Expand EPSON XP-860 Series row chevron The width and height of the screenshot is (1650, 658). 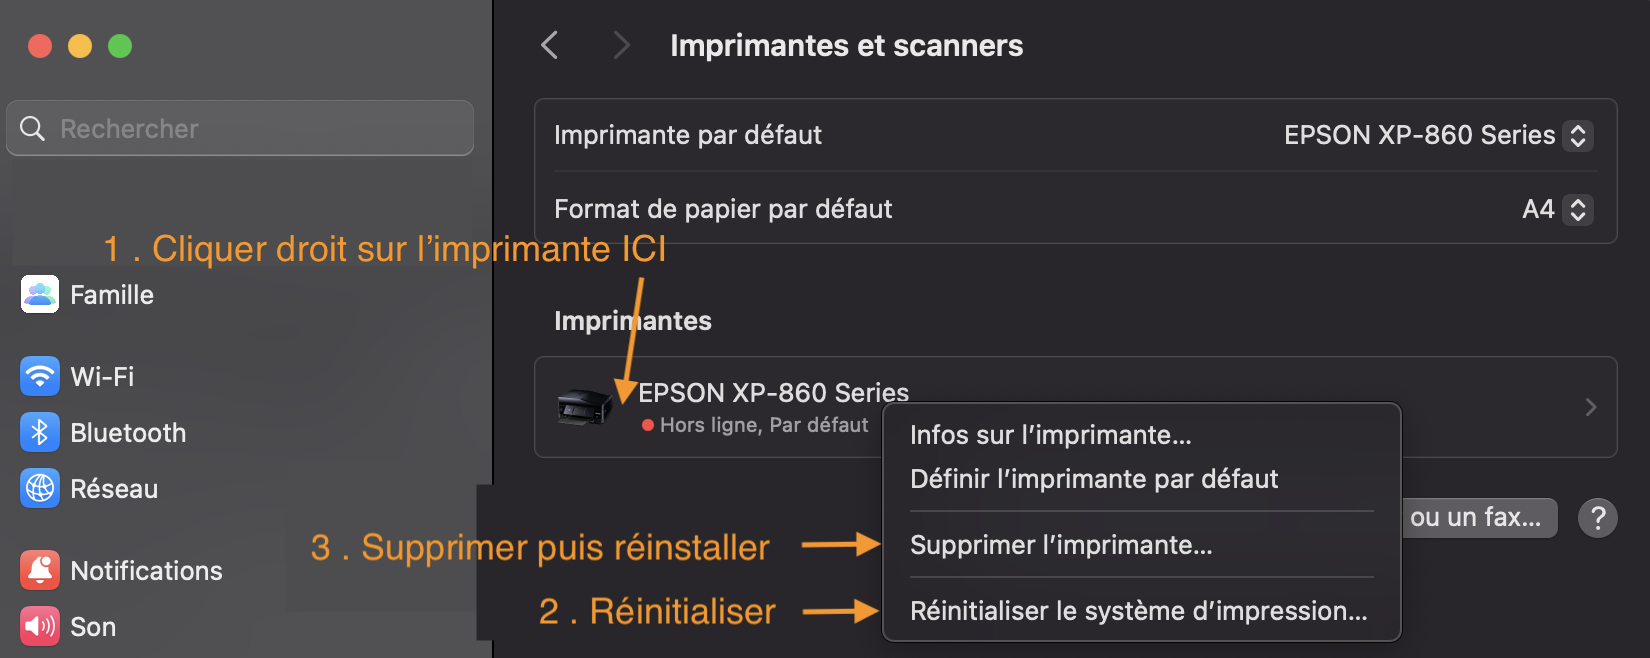(1590, 407)
